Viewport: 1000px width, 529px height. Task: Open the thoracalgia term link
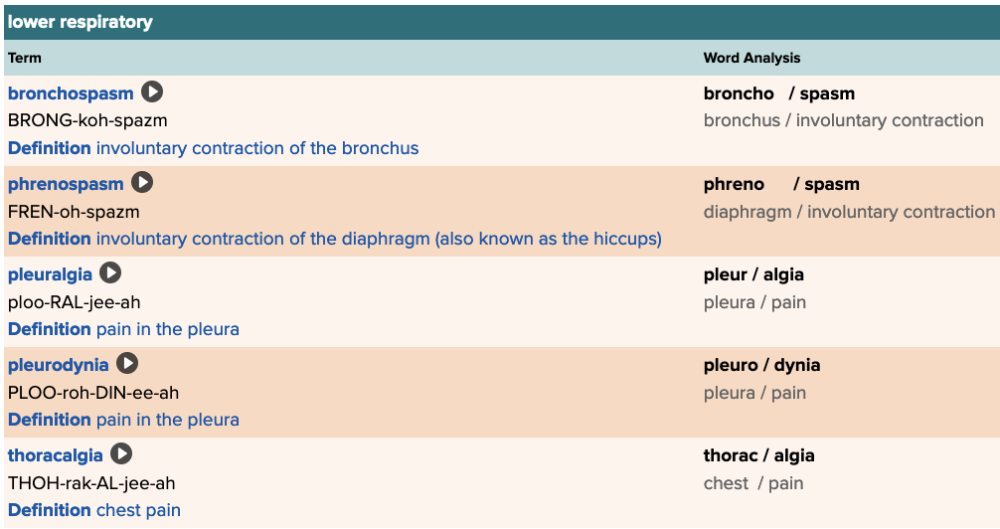point(55,455)
